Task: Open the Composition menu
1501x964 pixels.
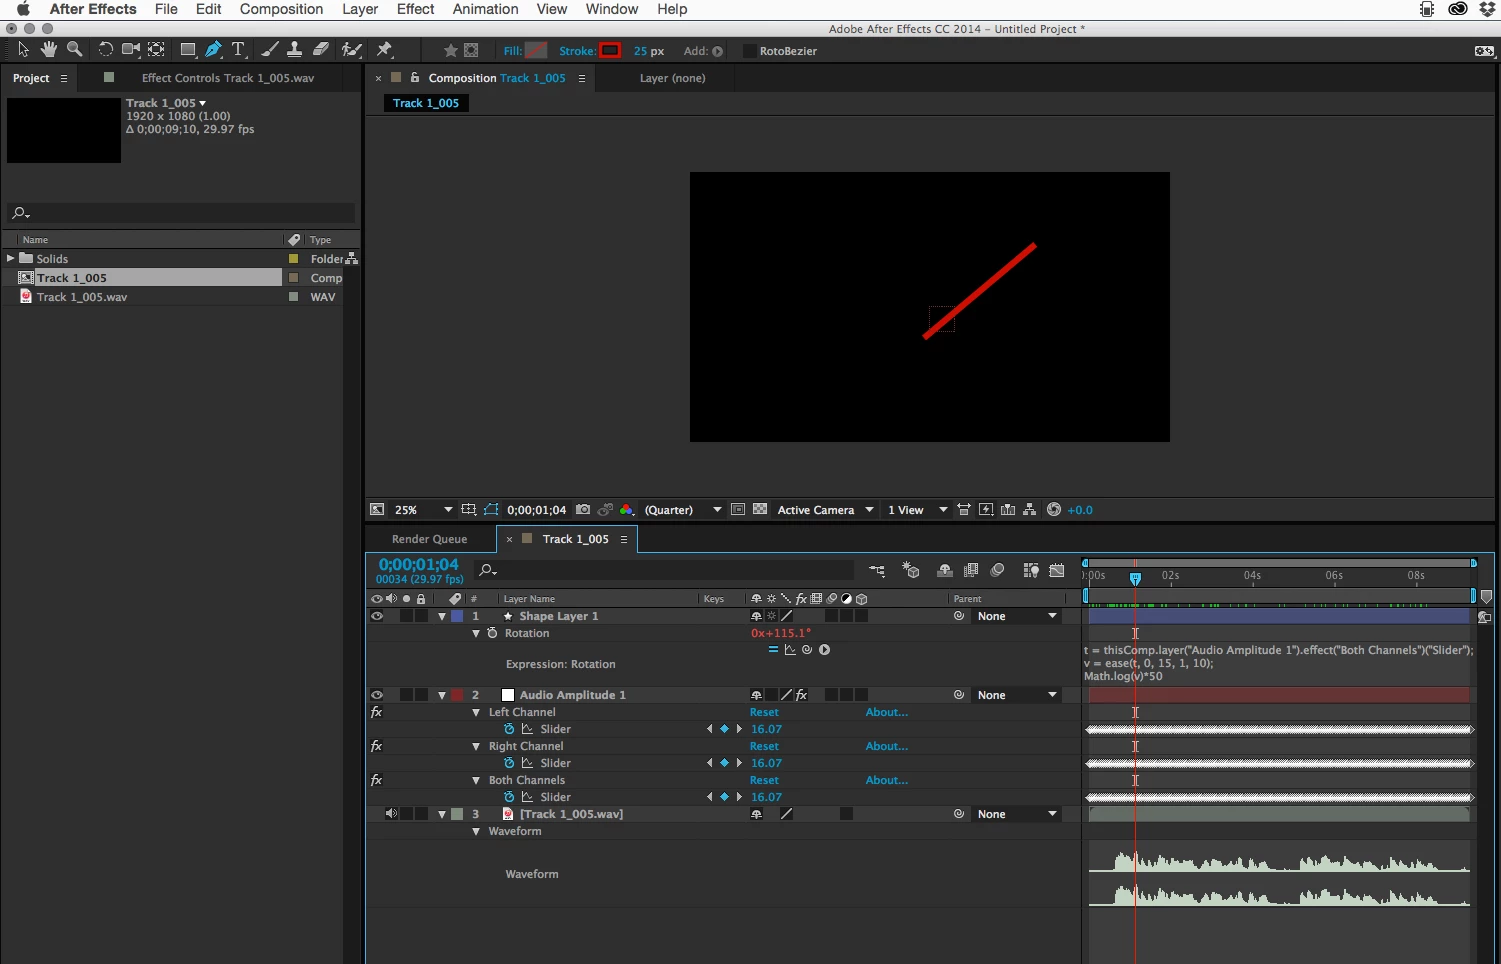Action: (x=281, y=9)
